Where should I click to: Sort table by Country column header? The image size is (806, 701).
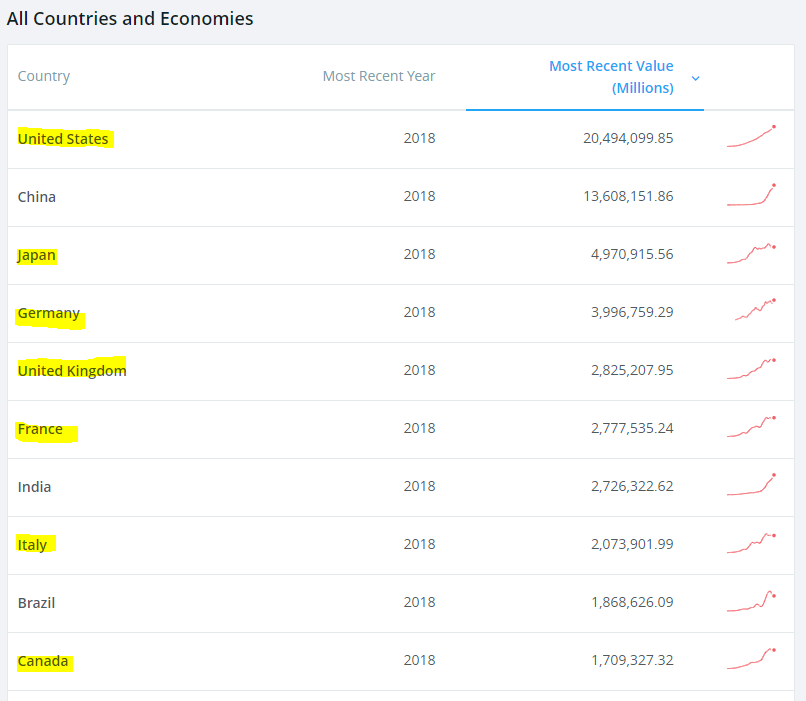(44, 76)
